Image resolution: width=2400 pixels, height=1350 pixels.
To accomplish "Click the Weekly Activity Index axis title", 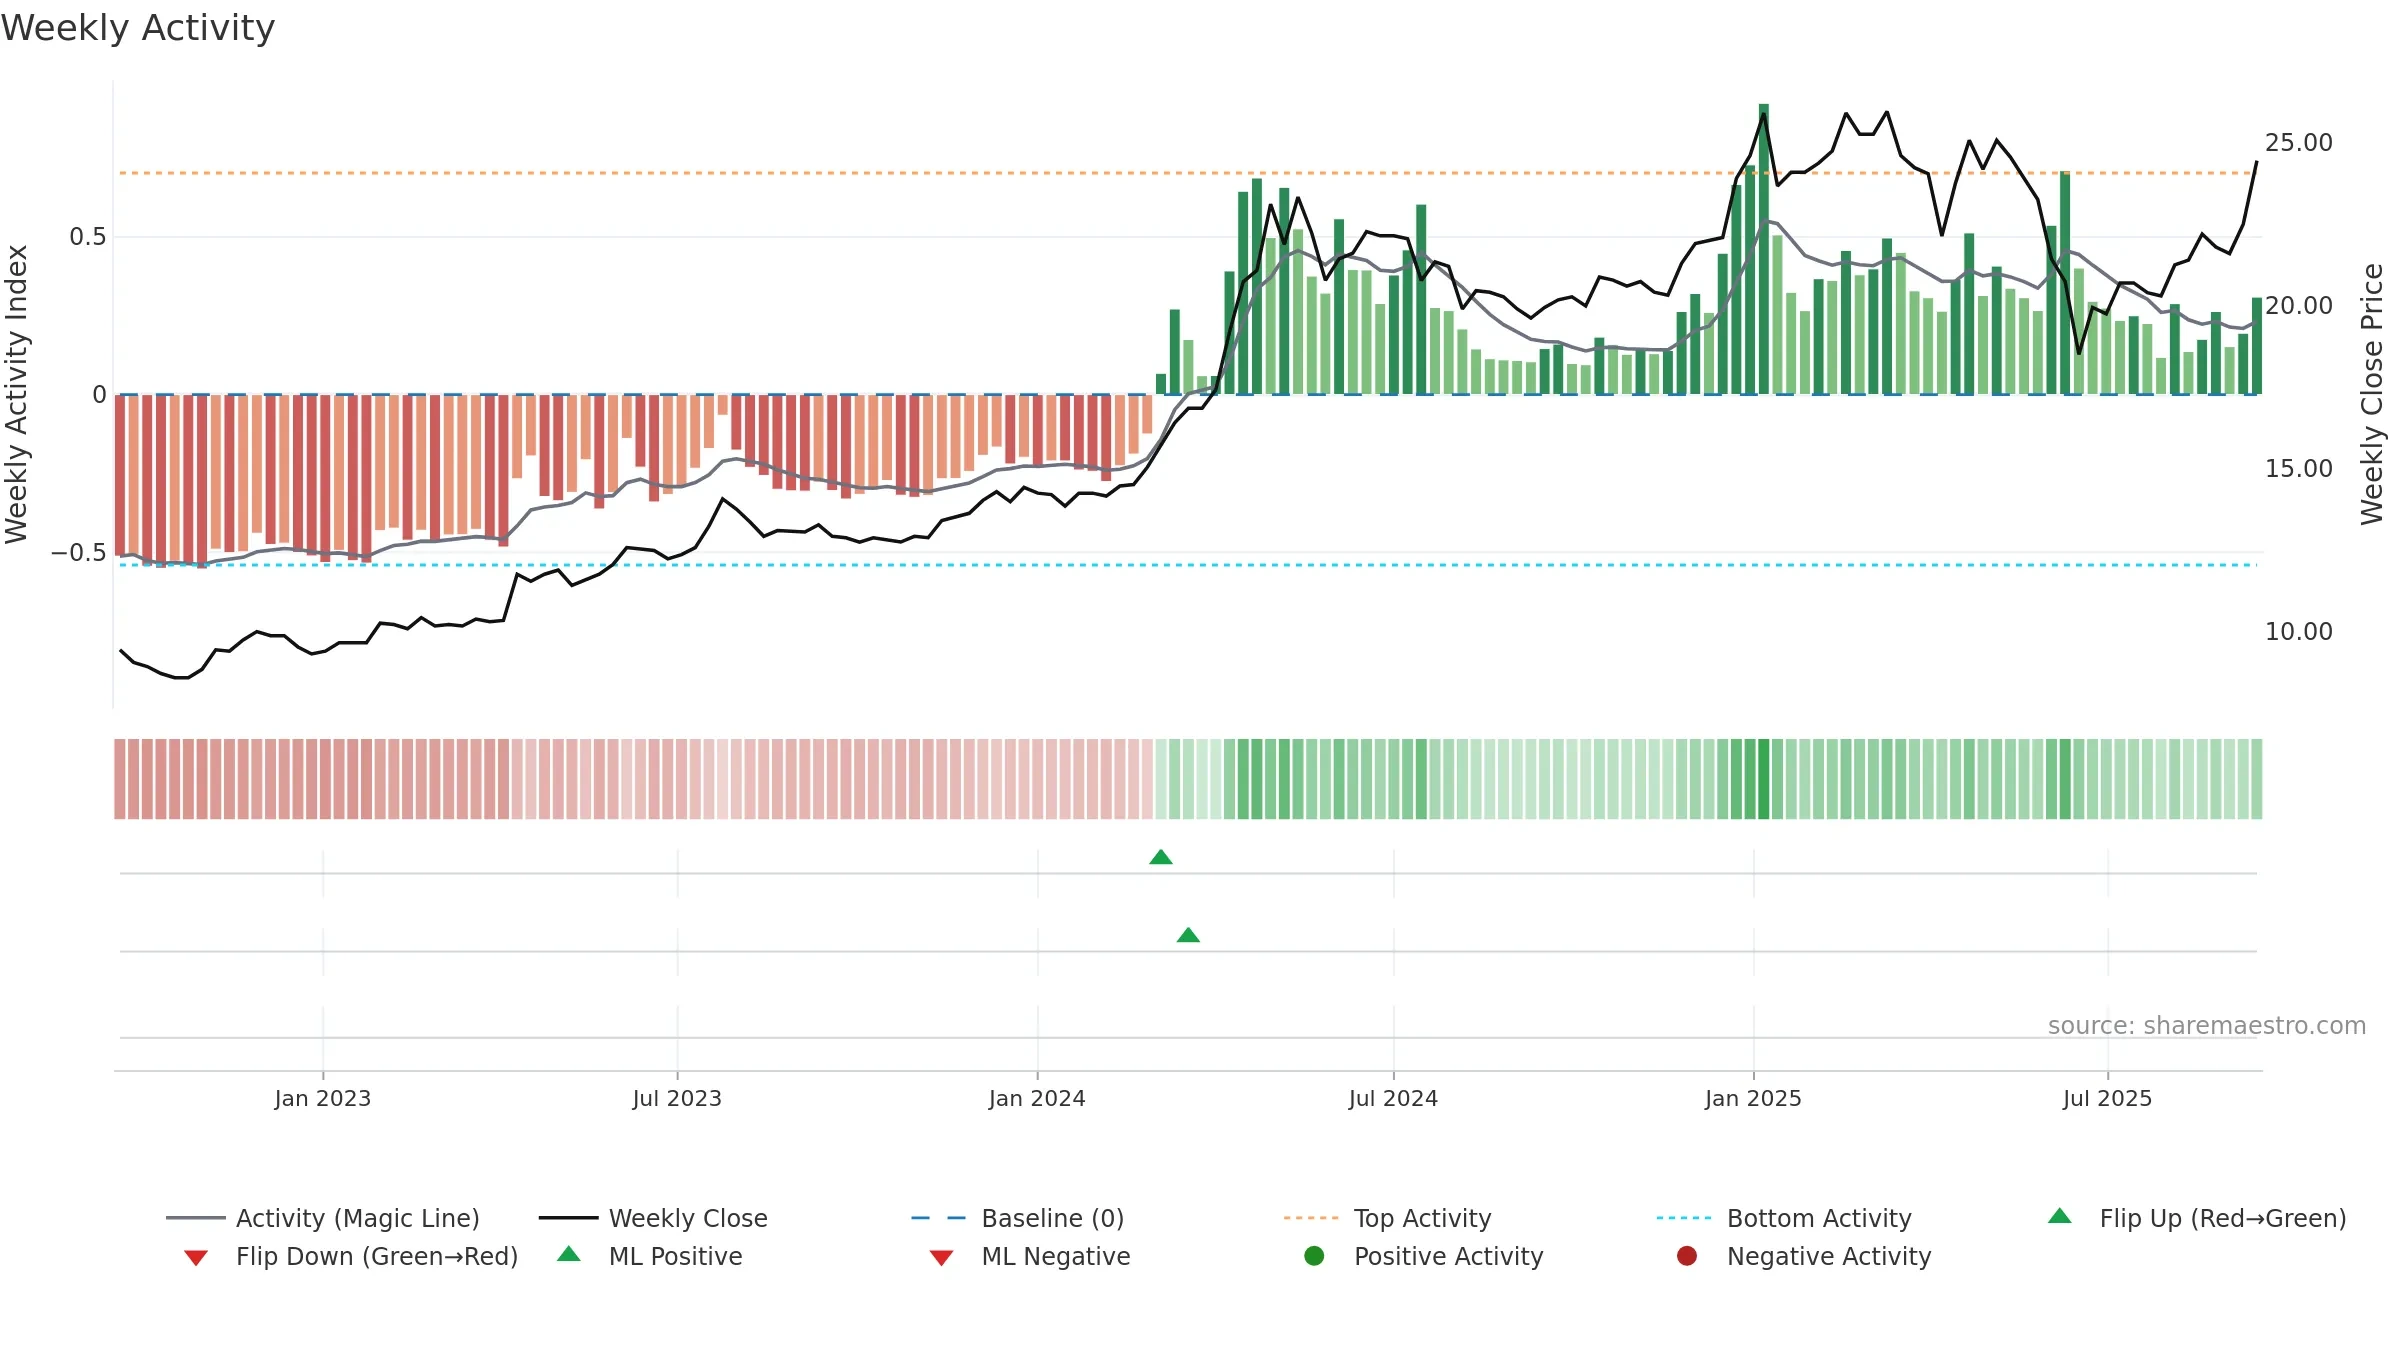I will [x=16, y=395].
